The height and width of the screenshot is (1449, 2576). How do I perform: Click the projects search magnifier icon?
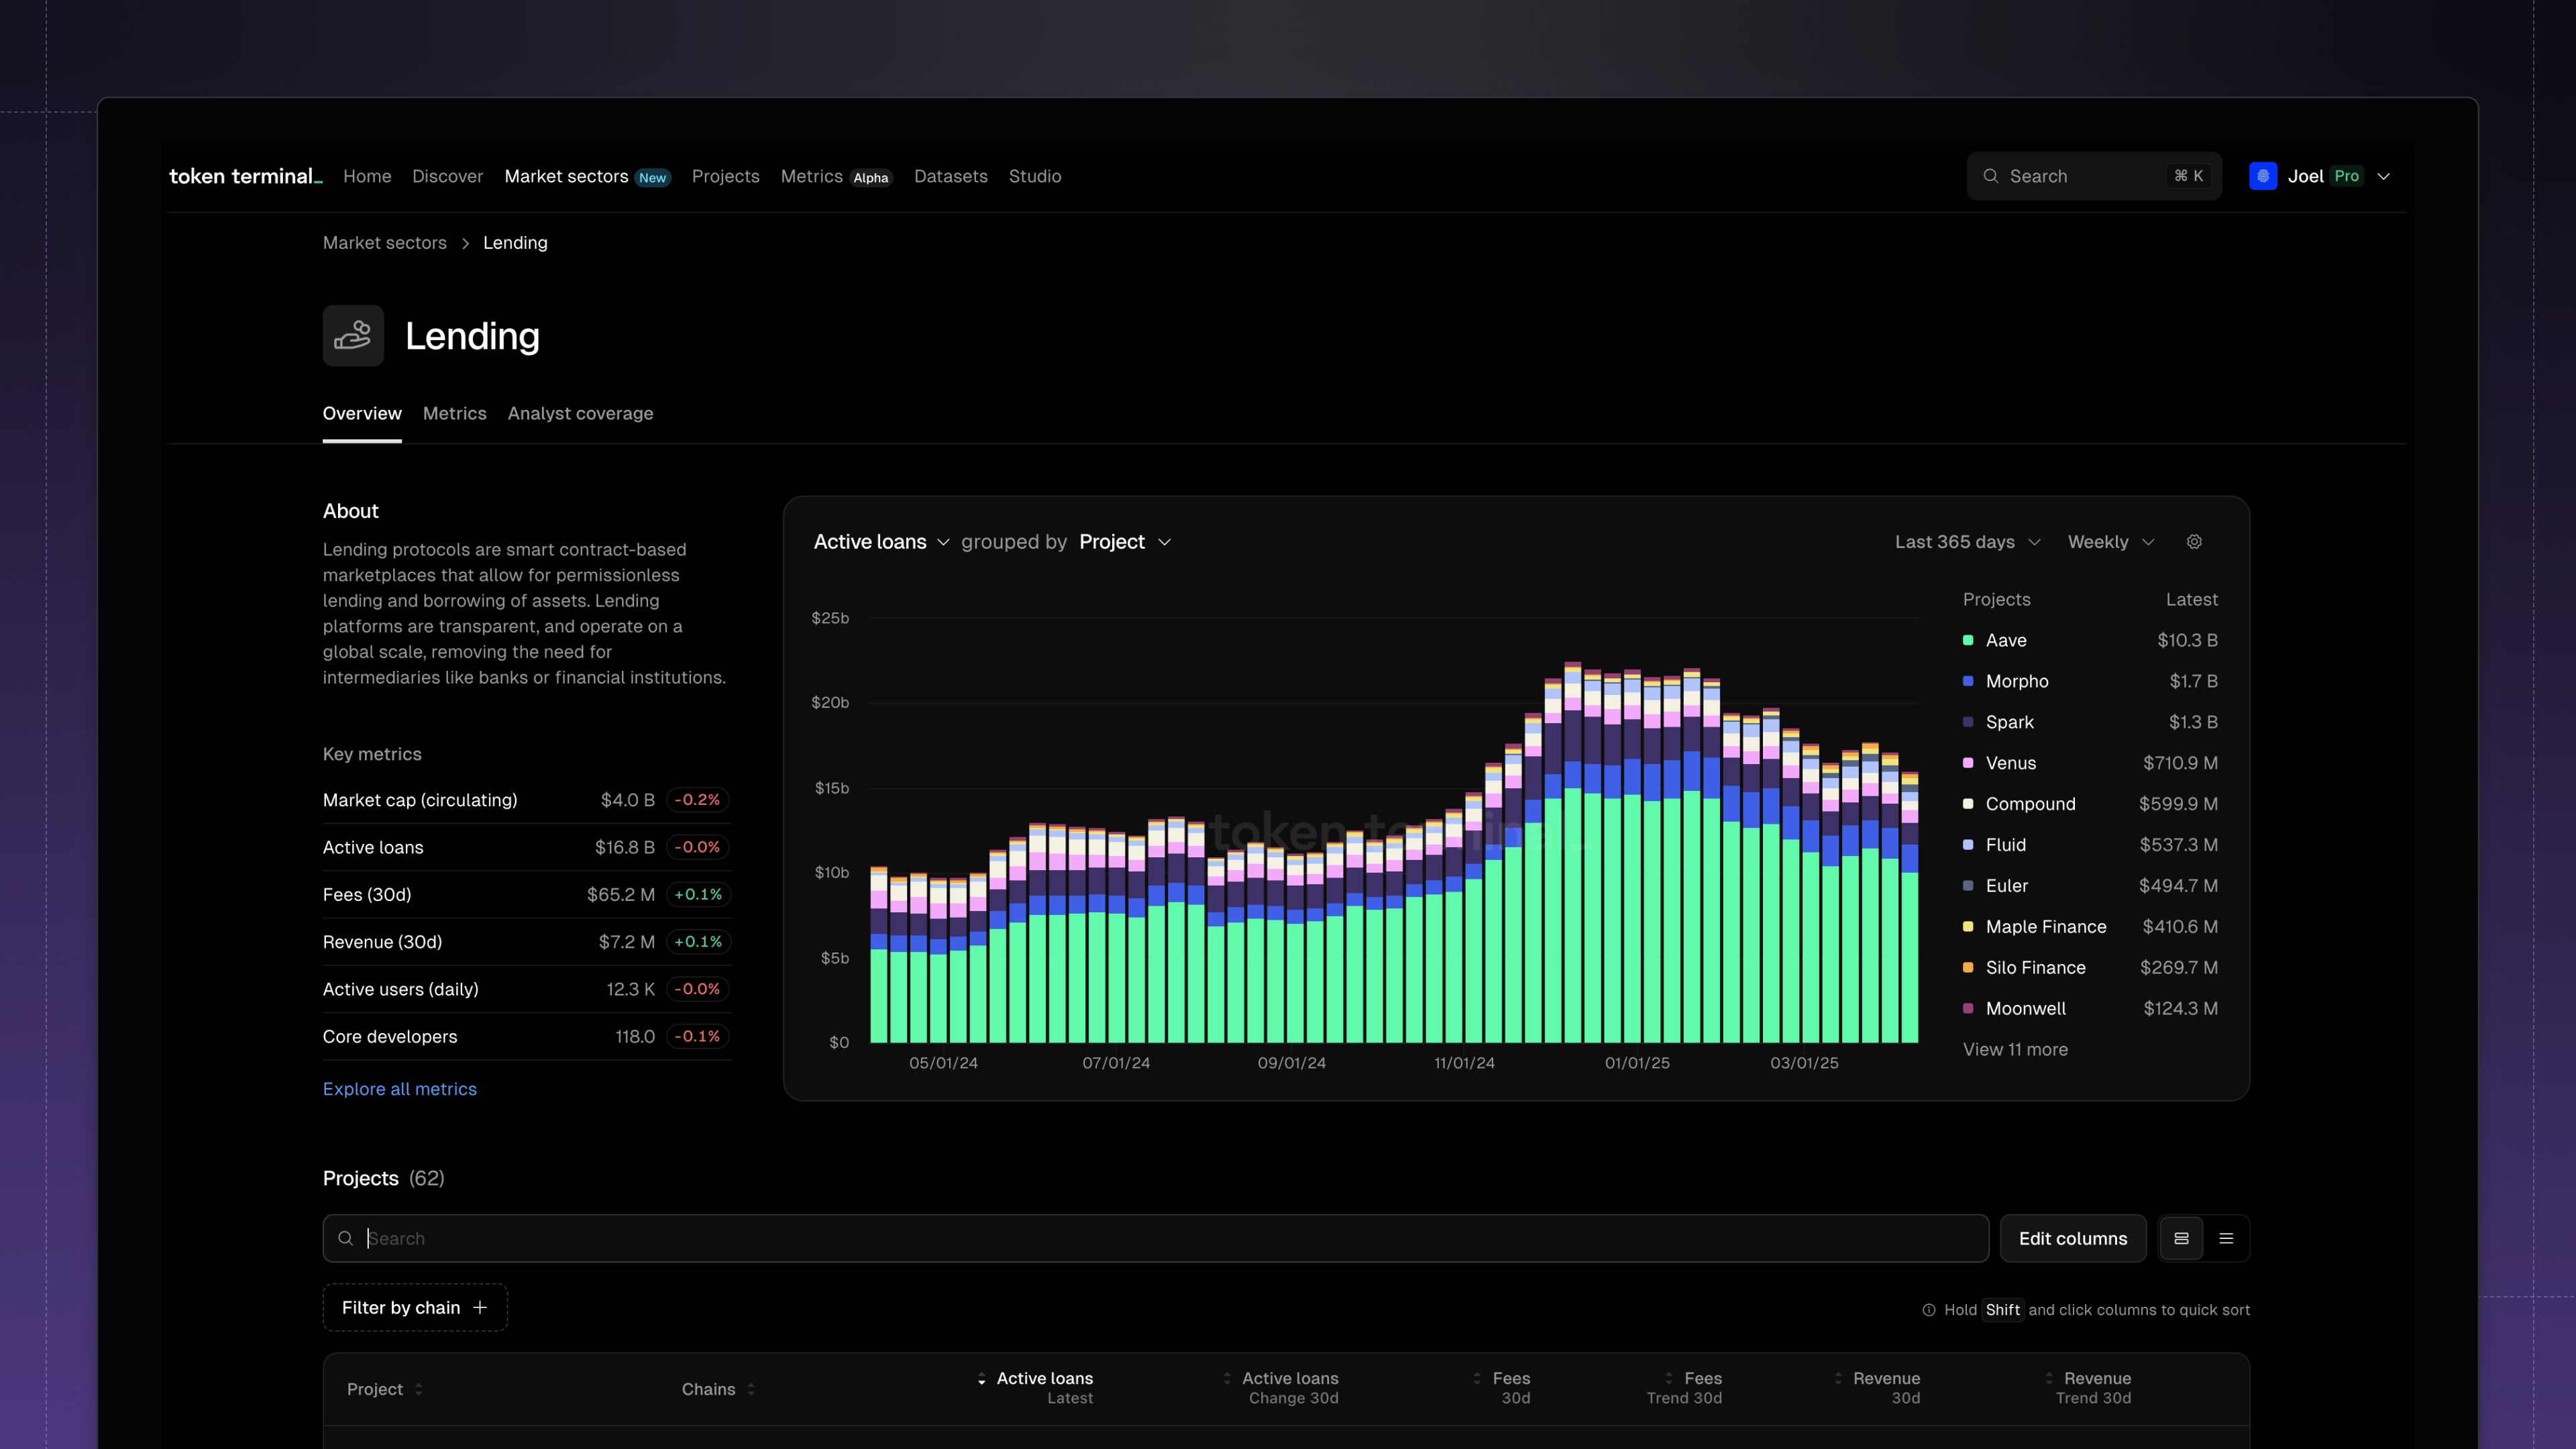click(x=346, y=1238)
